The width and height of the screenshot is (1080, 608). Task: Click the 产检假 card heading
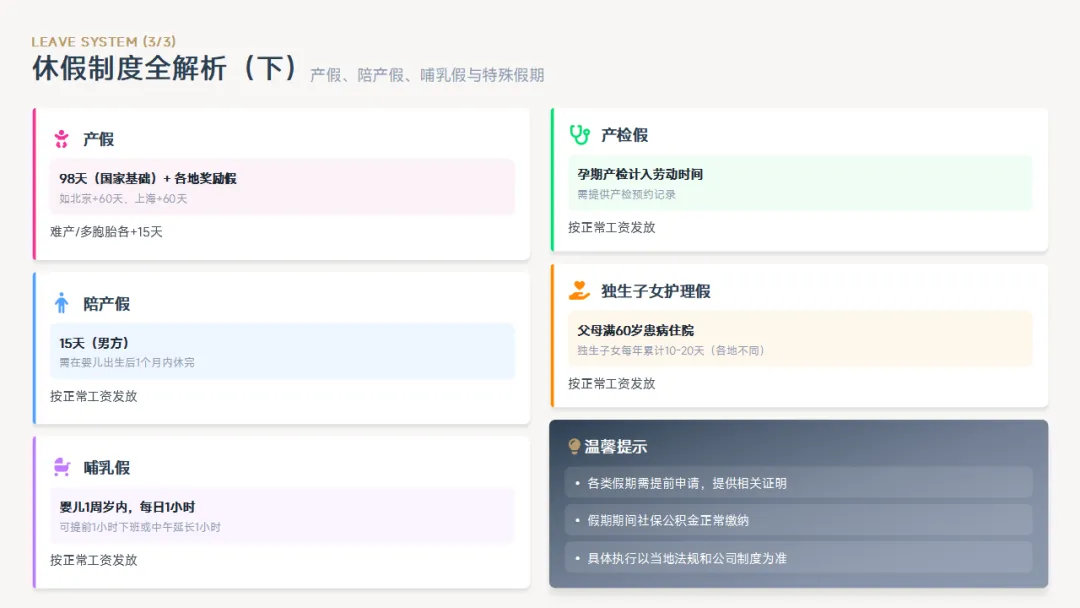625,135
